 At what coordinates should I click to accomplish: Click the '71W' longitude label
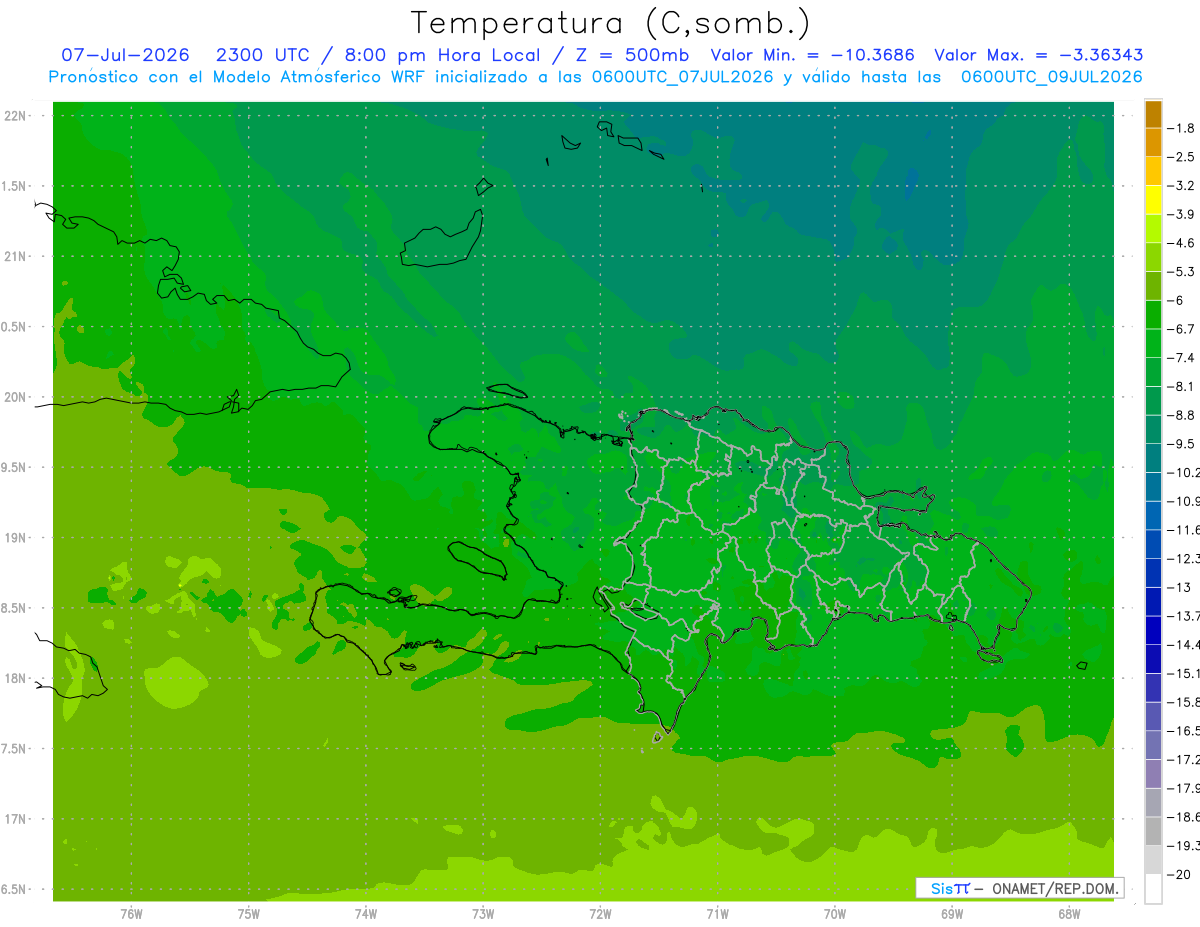tap(717, 914)
